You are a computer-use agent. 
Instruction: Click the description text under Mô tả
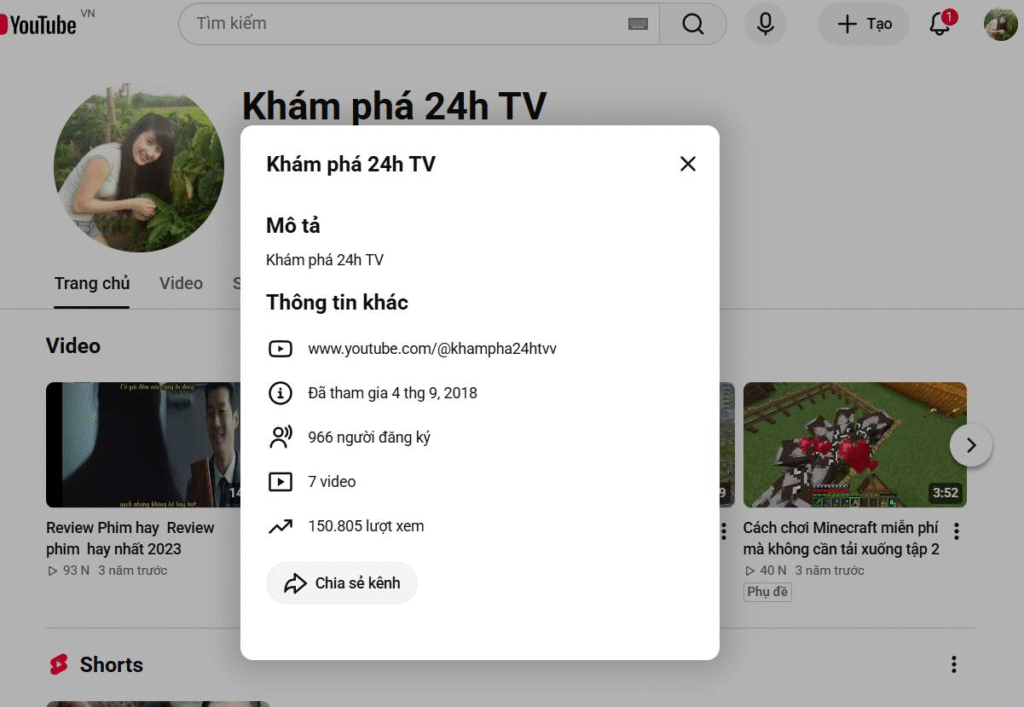click(325, 260)
